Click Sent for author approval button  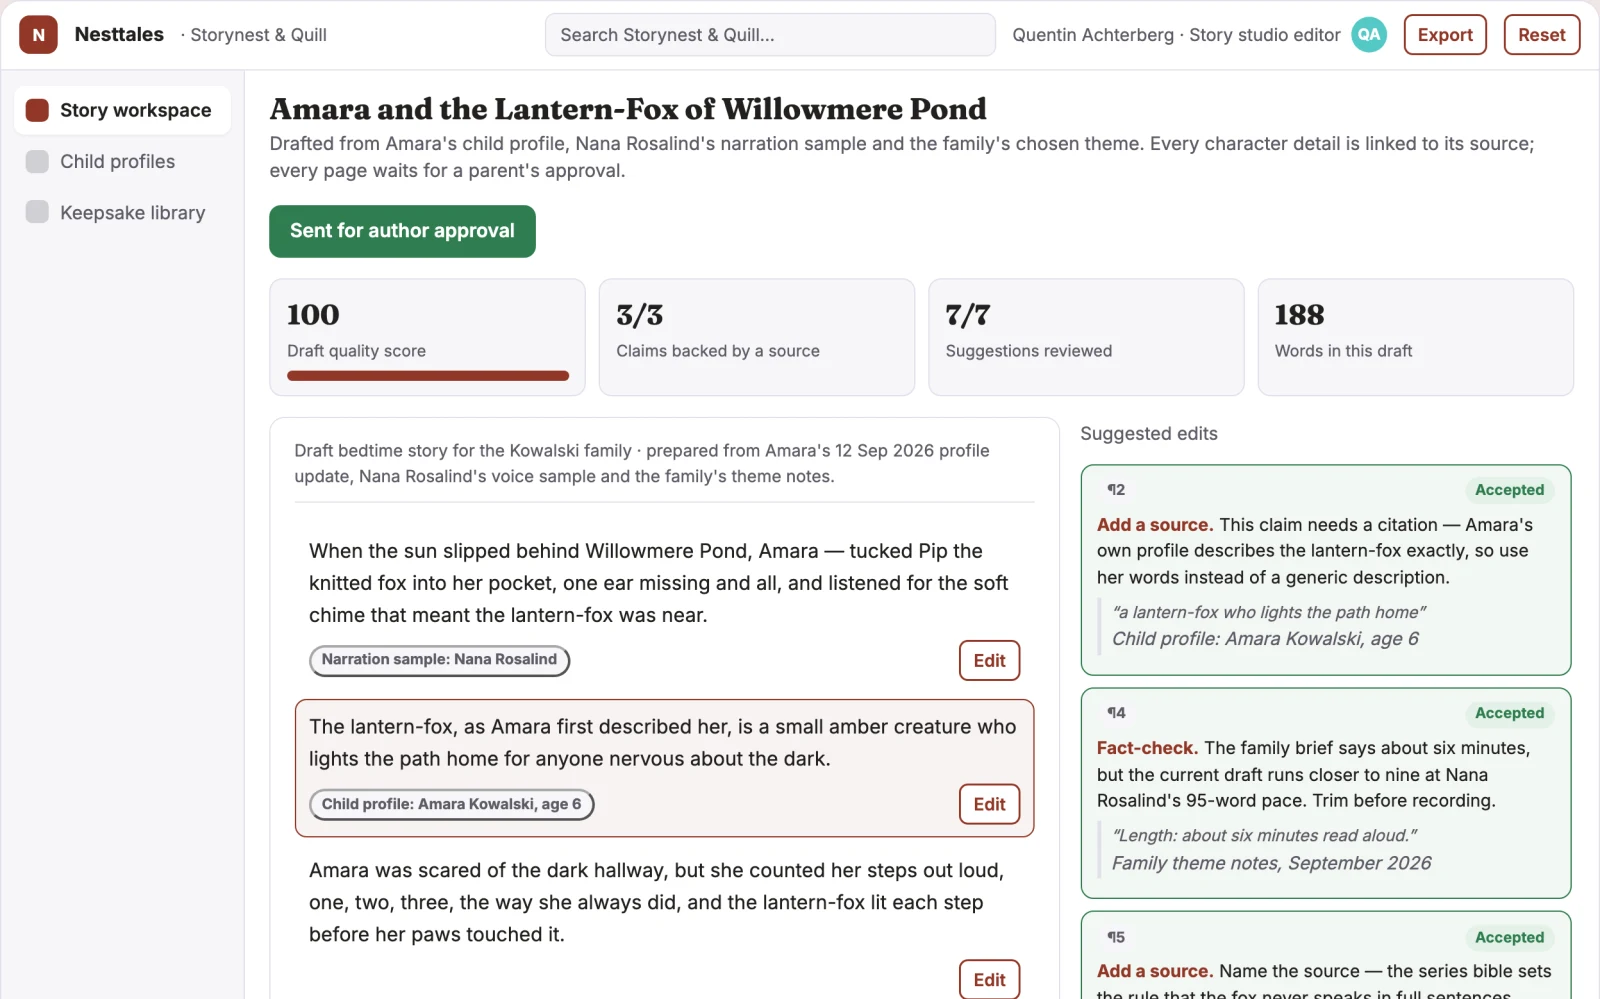pyautogui.click(x=402, y=231)
